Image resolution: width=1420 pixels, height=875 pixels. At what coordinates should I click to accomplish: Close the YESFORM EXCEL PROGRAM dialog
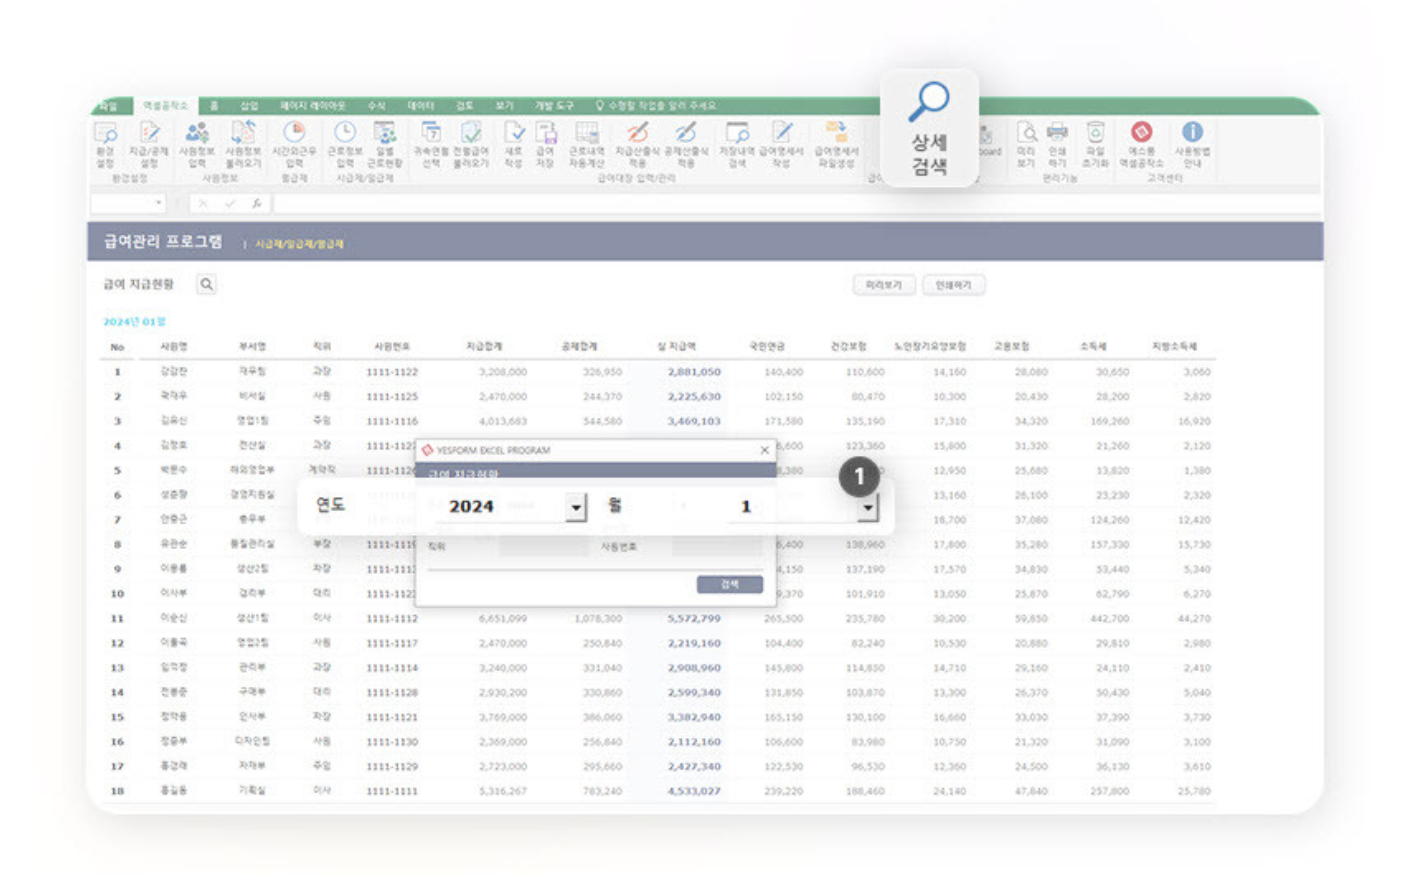click(765, 450)
